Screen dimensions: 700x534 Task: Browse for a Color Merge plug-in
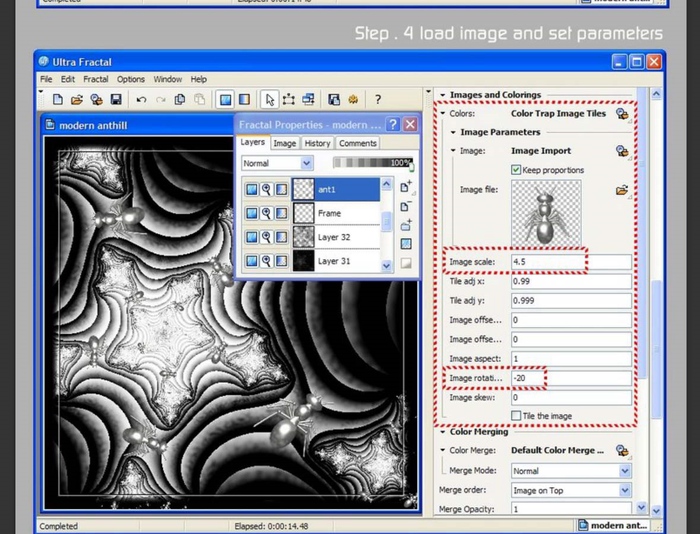pyautogui.click(x=622, y=450)
